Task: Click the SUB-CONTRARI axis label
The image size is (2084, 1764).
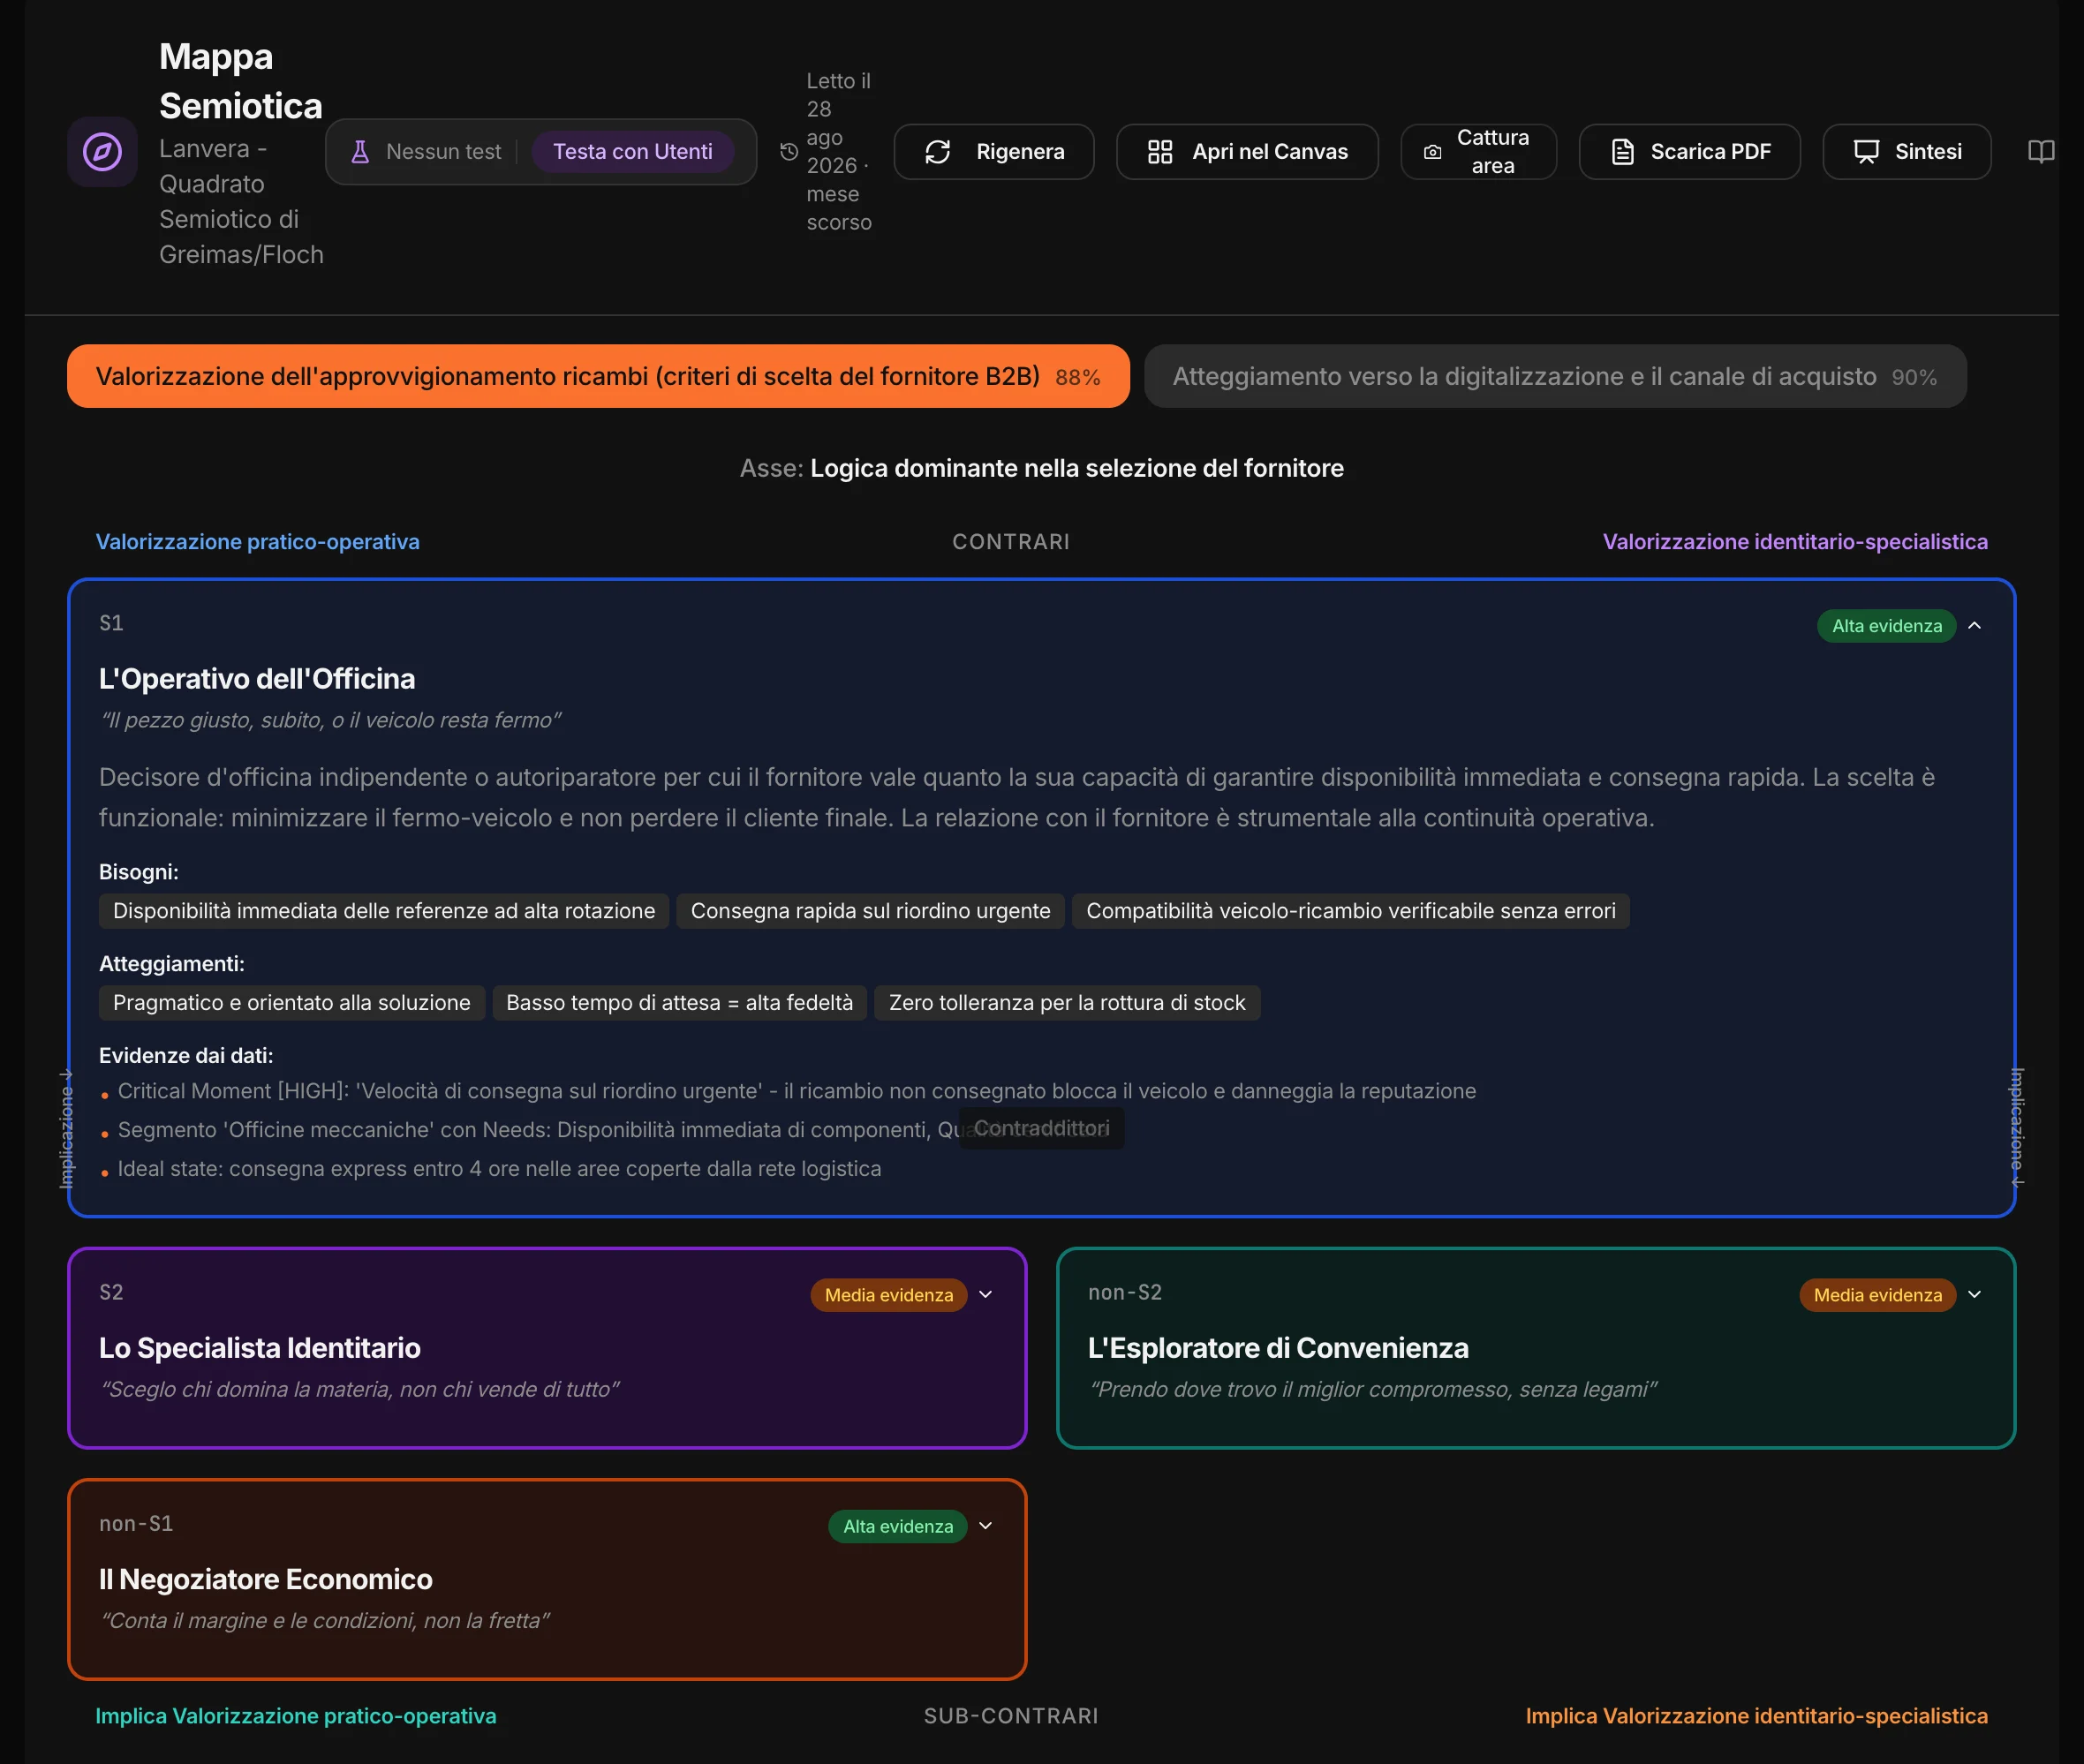Action: pyautogui.click(x=1011, y=1716)
